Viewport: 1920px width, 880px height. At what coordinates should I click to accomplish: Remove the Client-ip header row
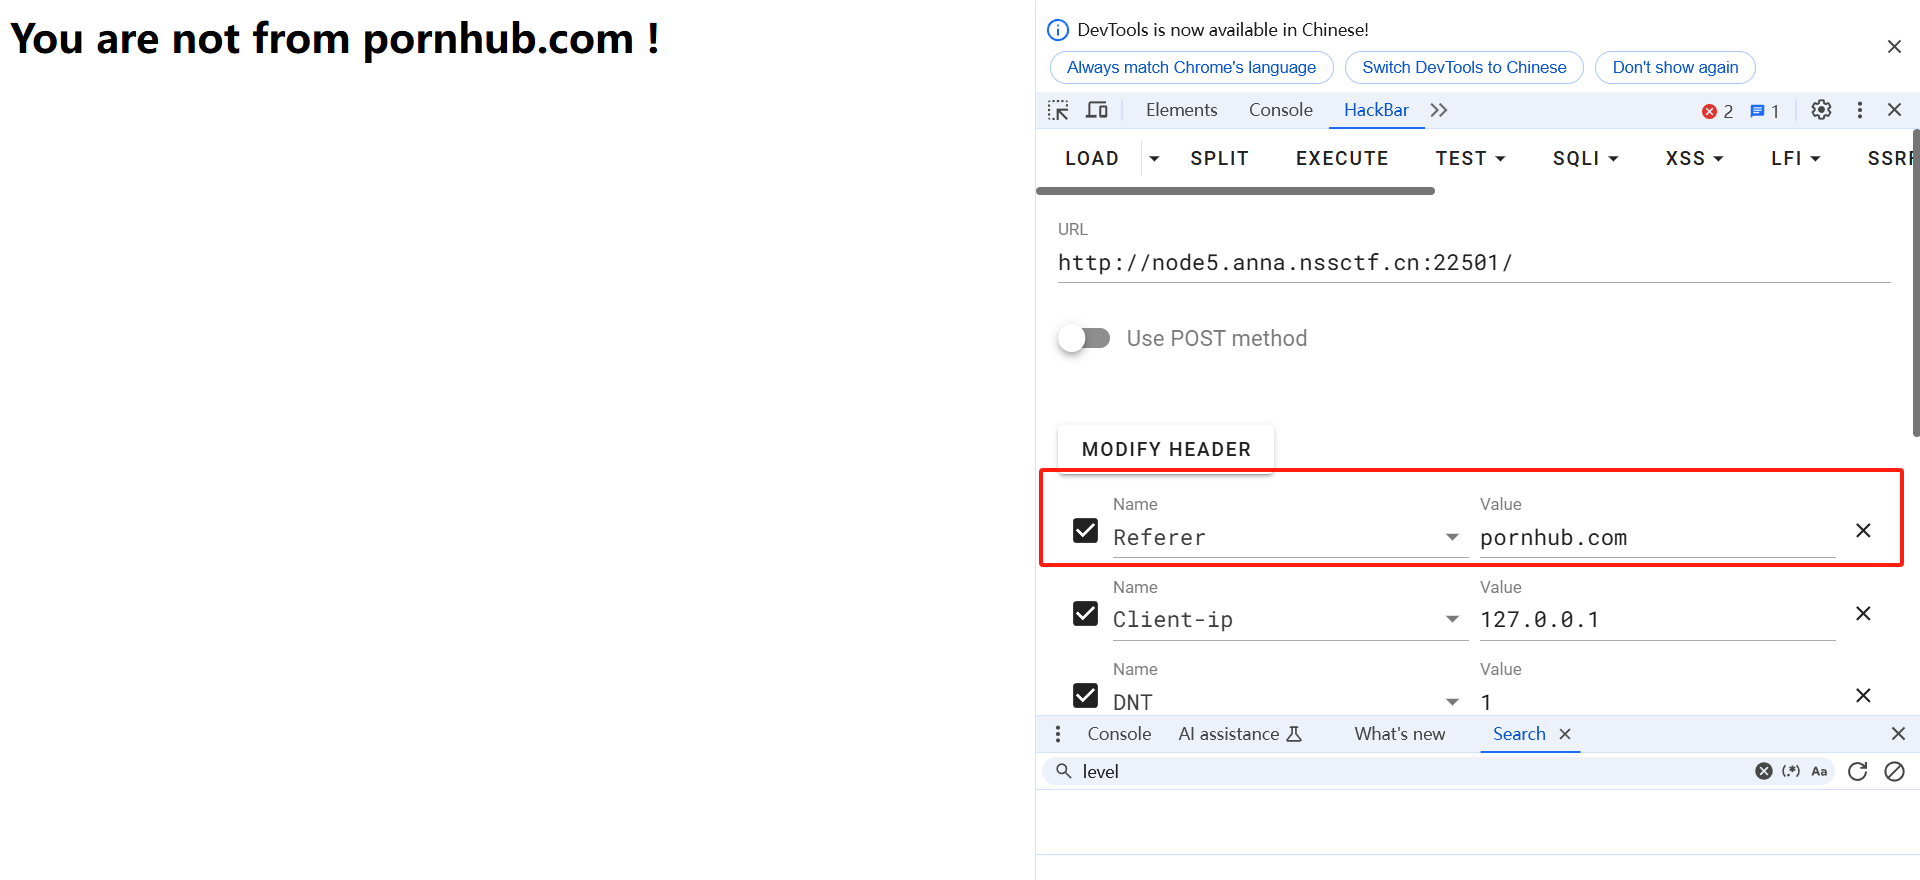1863,613
